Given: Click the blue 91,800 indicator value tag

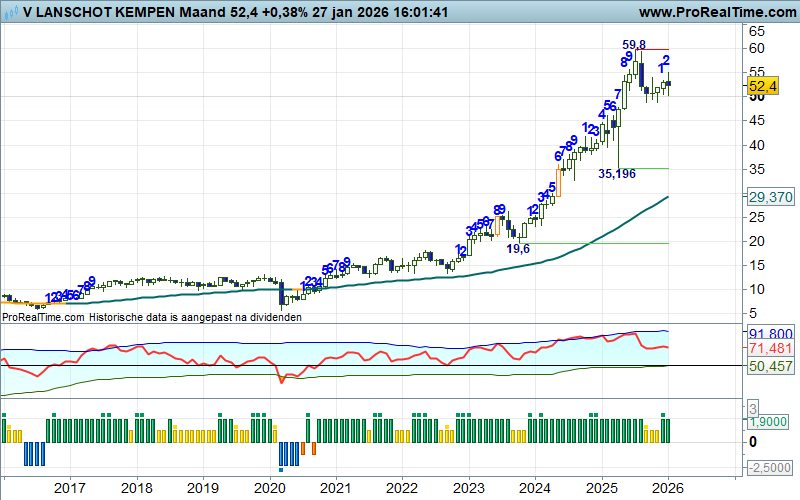Looking at the screenshot, I should click(x=770, y=332).
